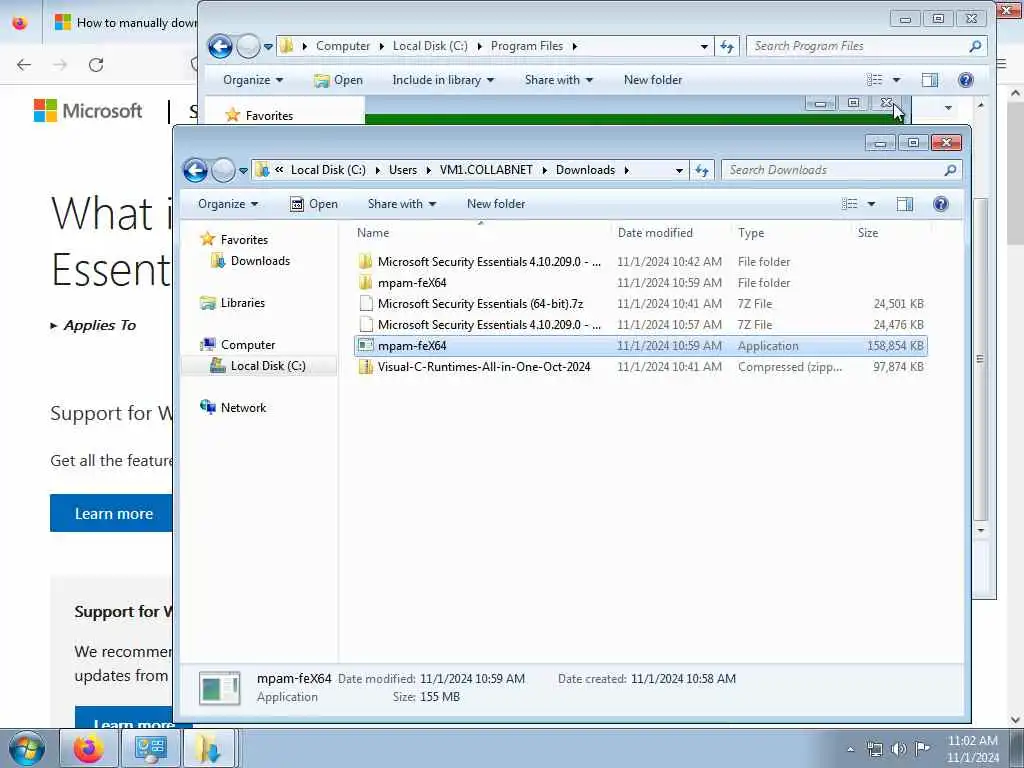Show hidden system tray icons
Viewport: 1024px width, 768px height.
(x=850, y=750)
